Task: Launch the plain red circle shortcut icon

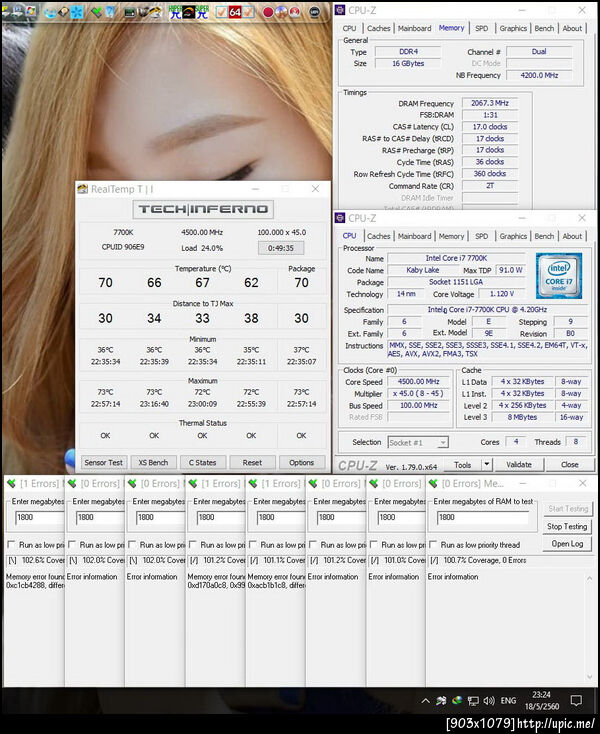Action: pyautogui.click(x=268, y=12)
